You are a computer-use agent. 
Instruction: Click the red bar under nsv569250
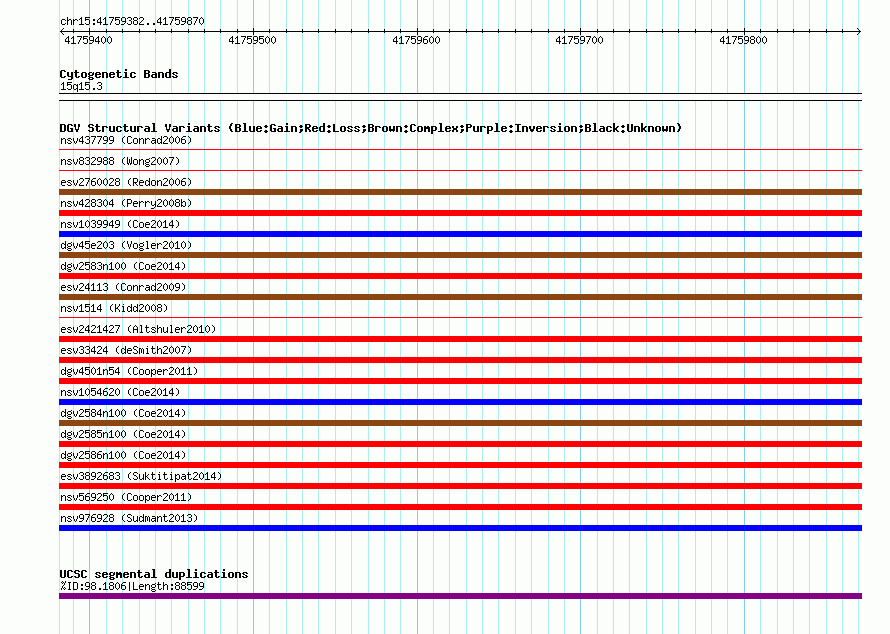click(460, 507)
